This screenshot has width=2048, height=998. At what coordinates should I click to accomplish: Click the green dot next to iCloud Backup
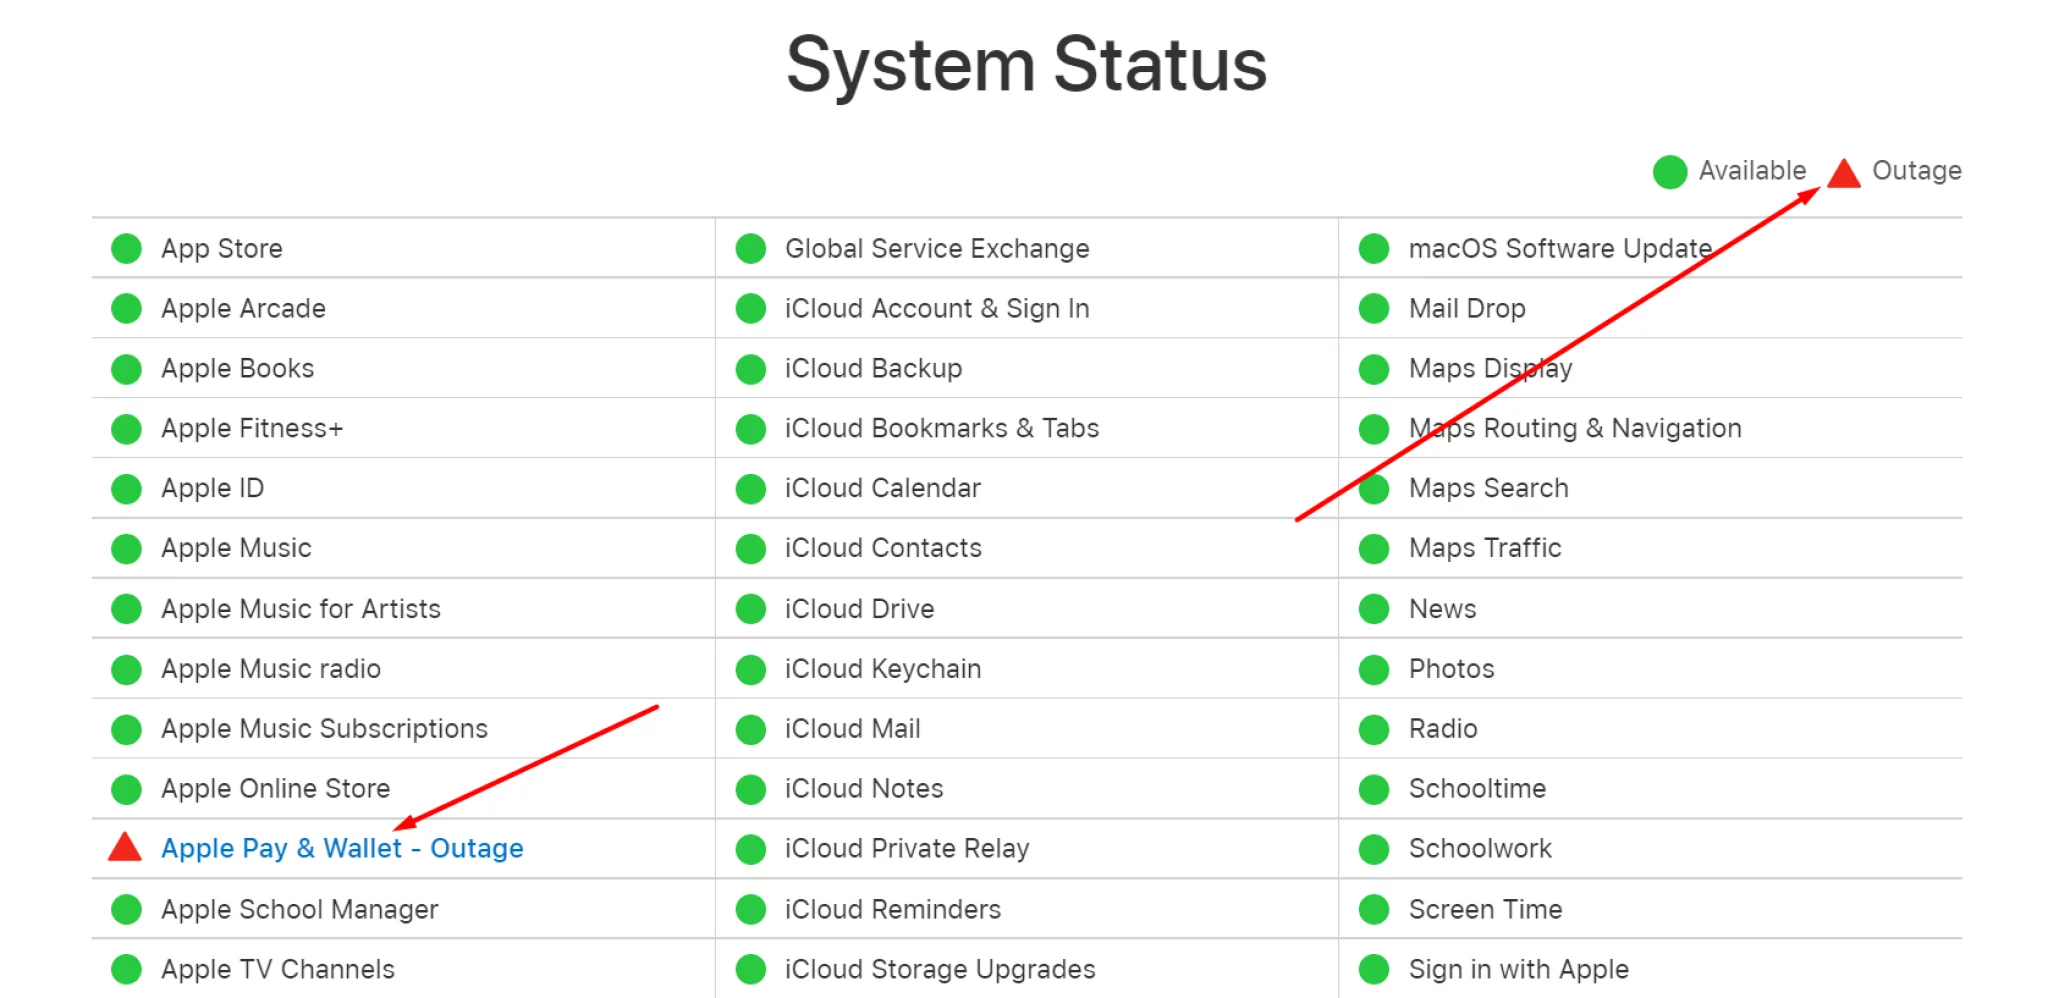(x=750, y=368)
